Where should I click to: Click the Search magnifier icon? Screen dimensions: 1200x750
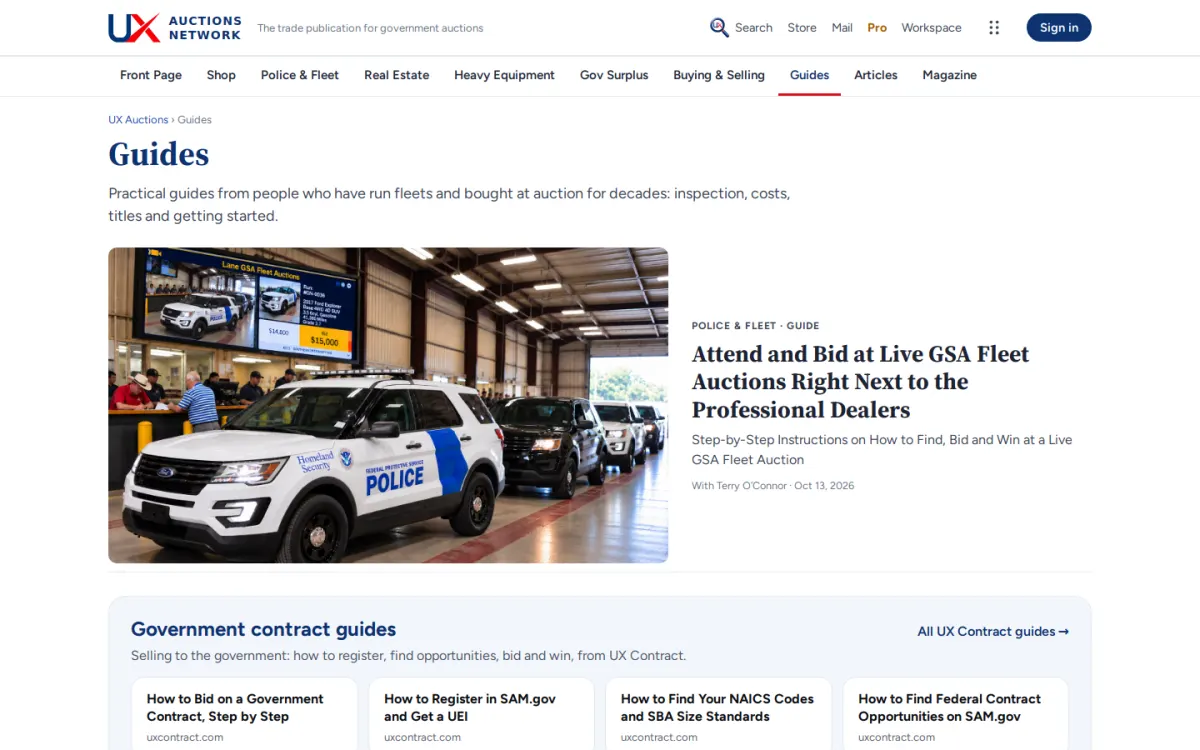(x=719, y=28)
